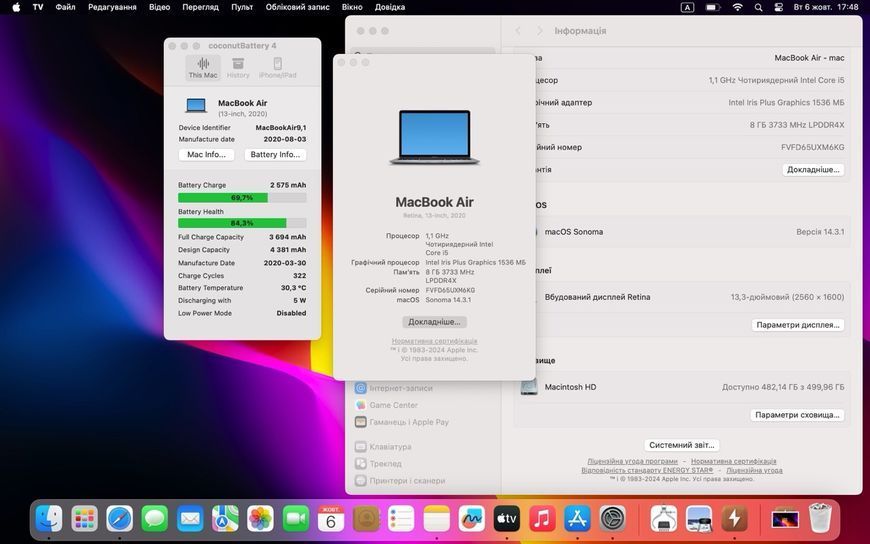Click the Battery Health progress bar
Viewport: 870px width, 544px height.
coord(242,223)
